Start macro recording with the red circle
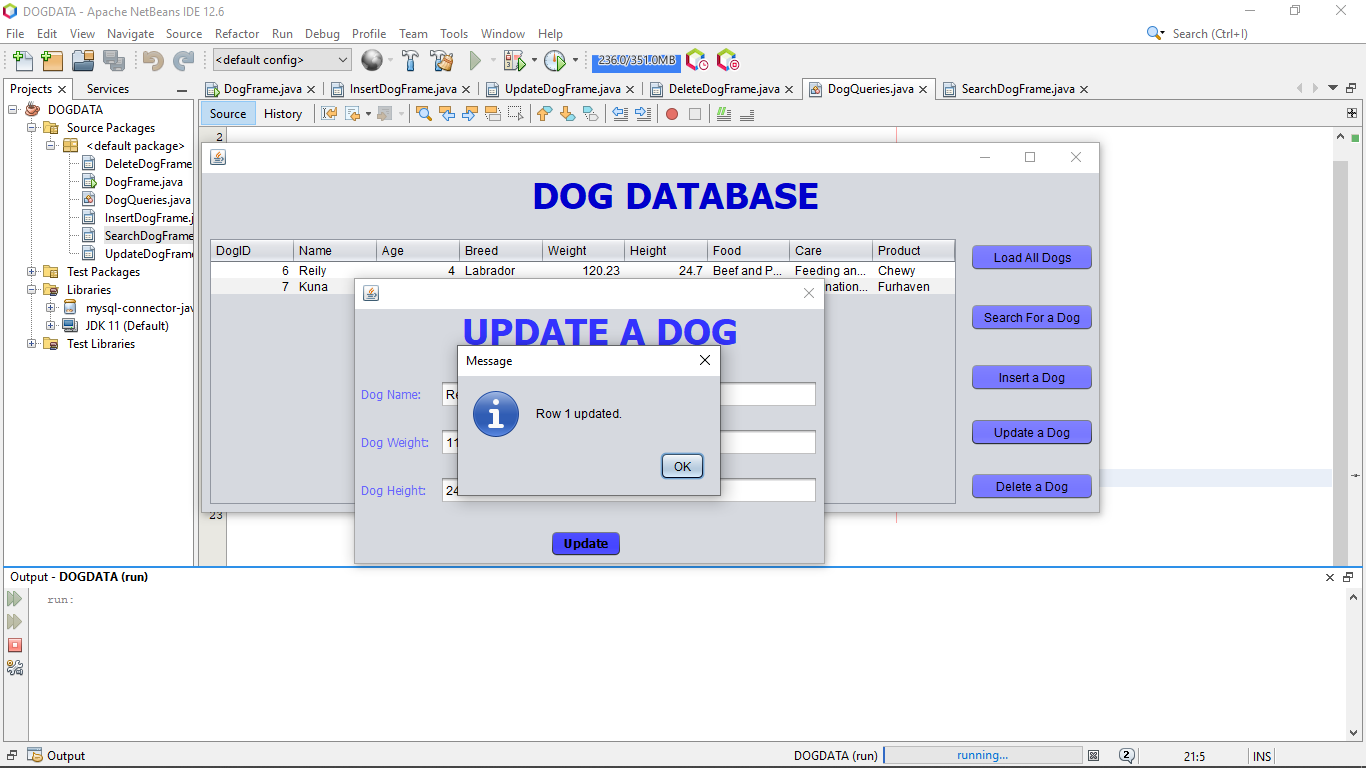The height and width of the screenshot is (768, 1366). (x=672, y=114)
